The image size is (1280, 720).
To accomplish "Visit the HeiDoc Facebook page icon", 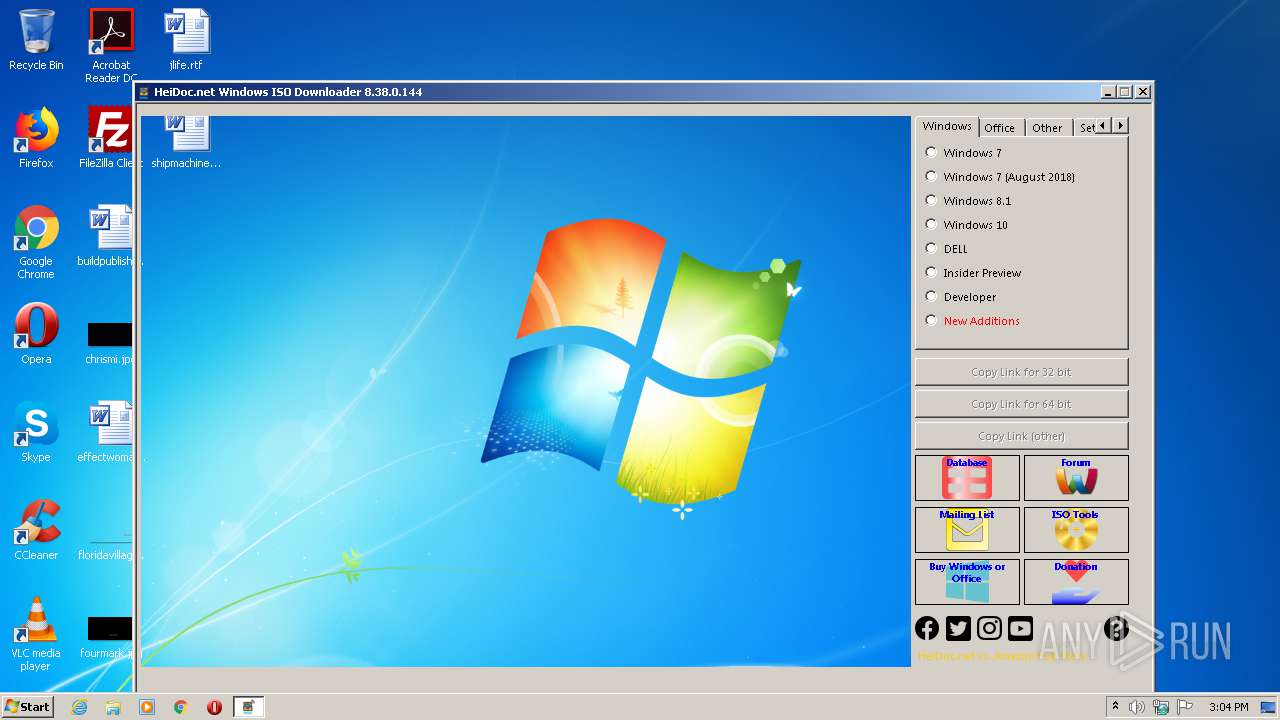I will pos(927,628).
